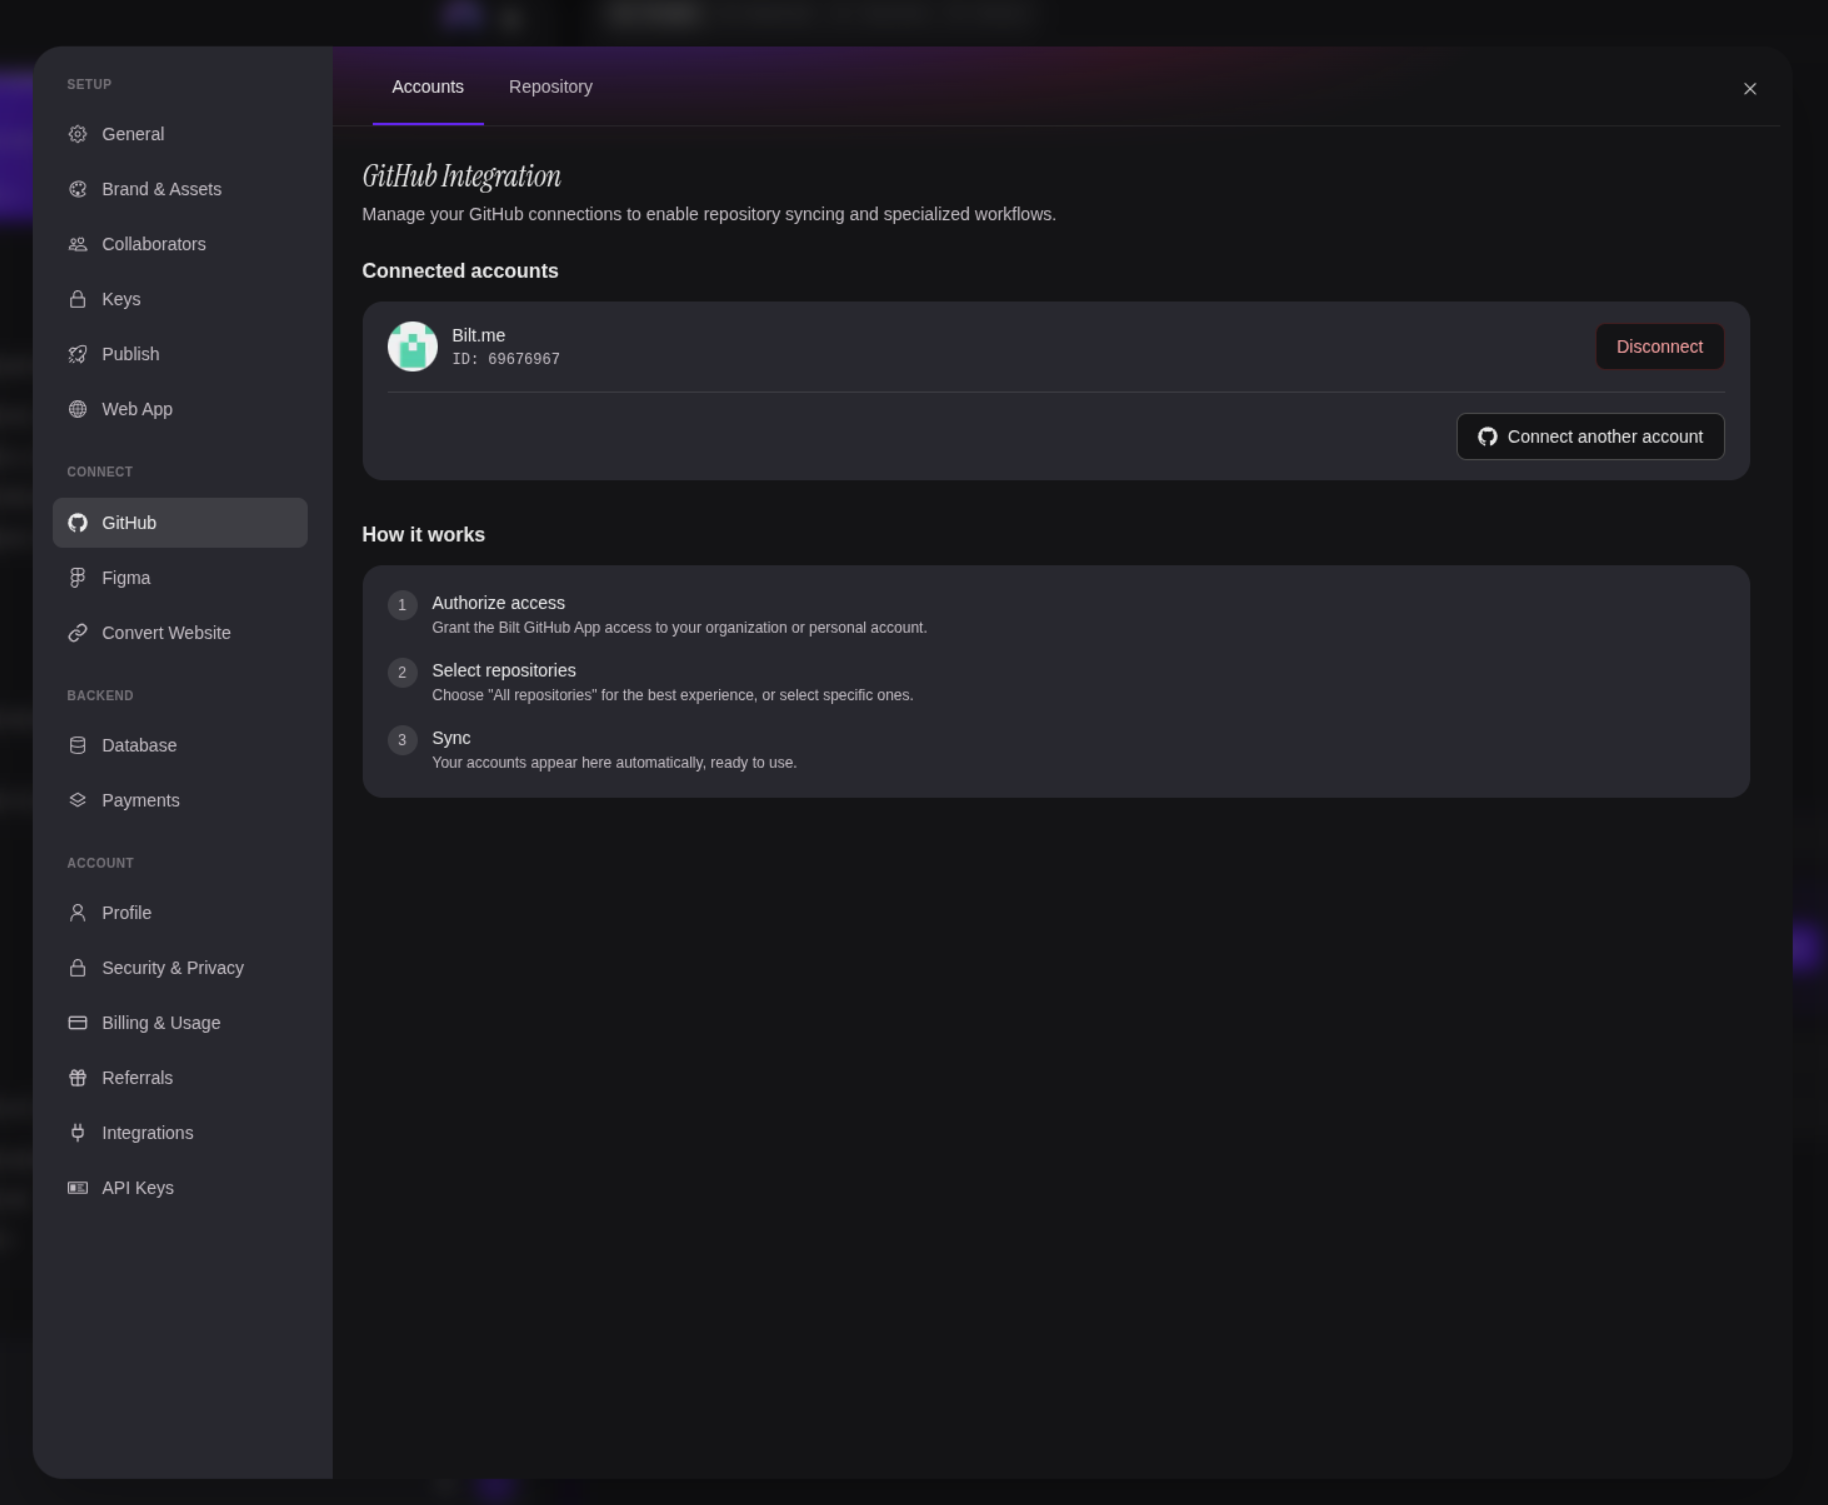Click the Authorize access step title
This screenshot has height=1505, width=1828.
[x=498, y=603]
